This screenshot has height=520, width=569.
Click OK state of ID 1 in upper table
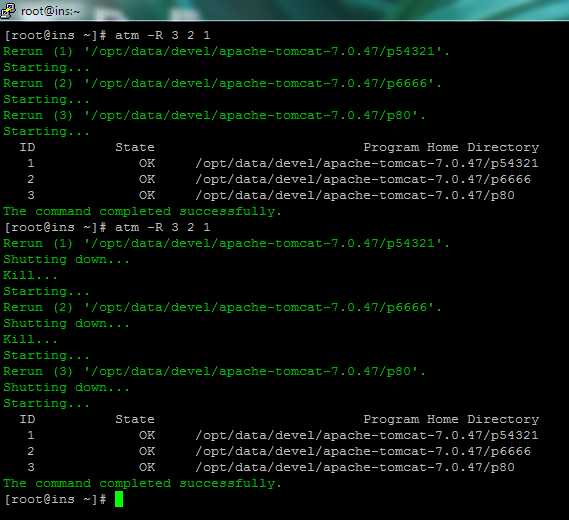pyautogui.click(x=147, y=163)
